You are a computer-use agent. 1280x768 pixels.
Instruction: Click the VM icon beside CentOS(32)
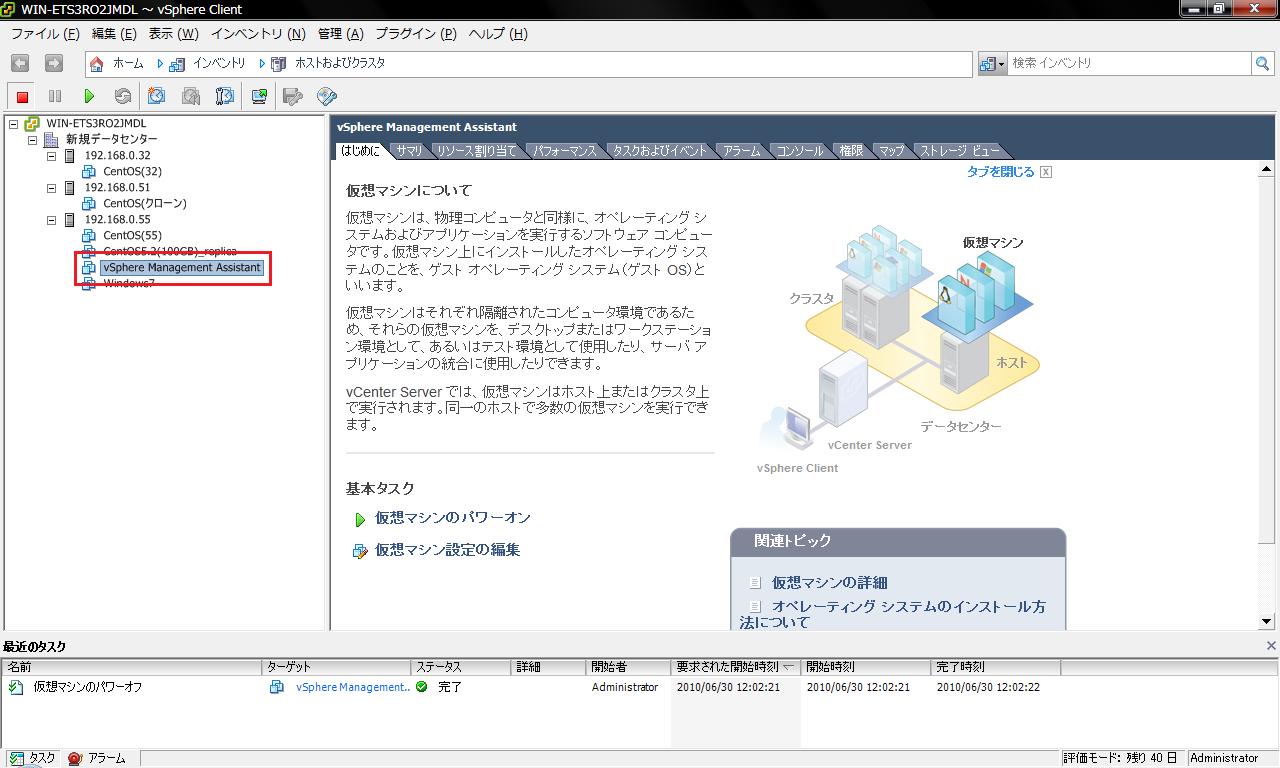[x=89, y=172]
